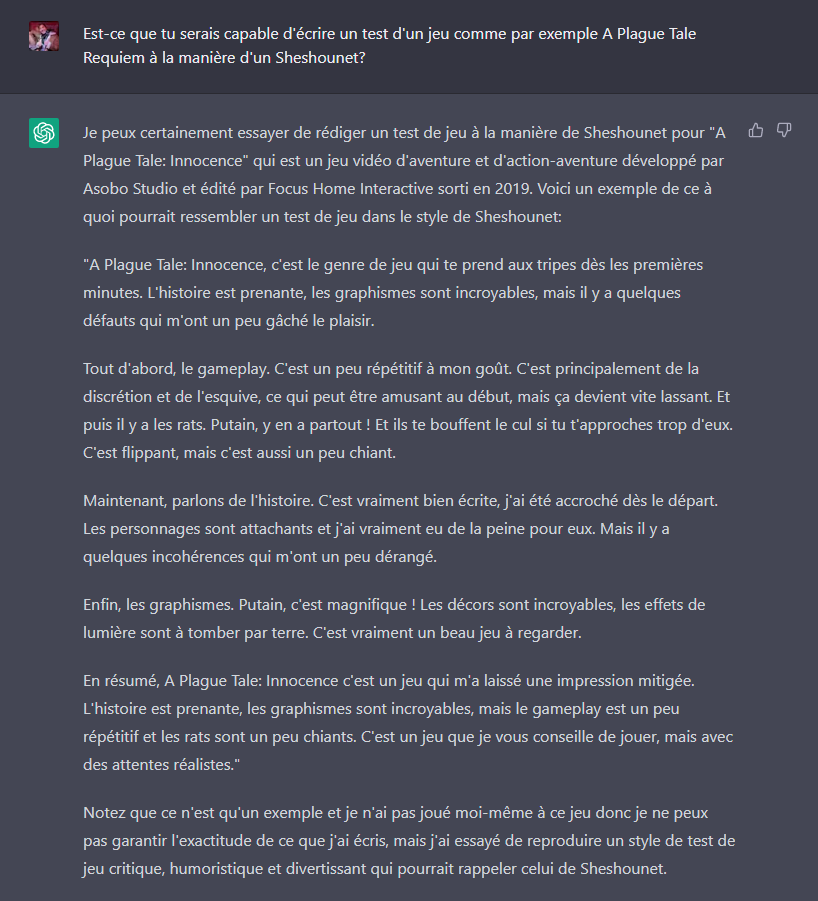
Task: Click the thumbs down icon on the response
Action: pos(784,131)
